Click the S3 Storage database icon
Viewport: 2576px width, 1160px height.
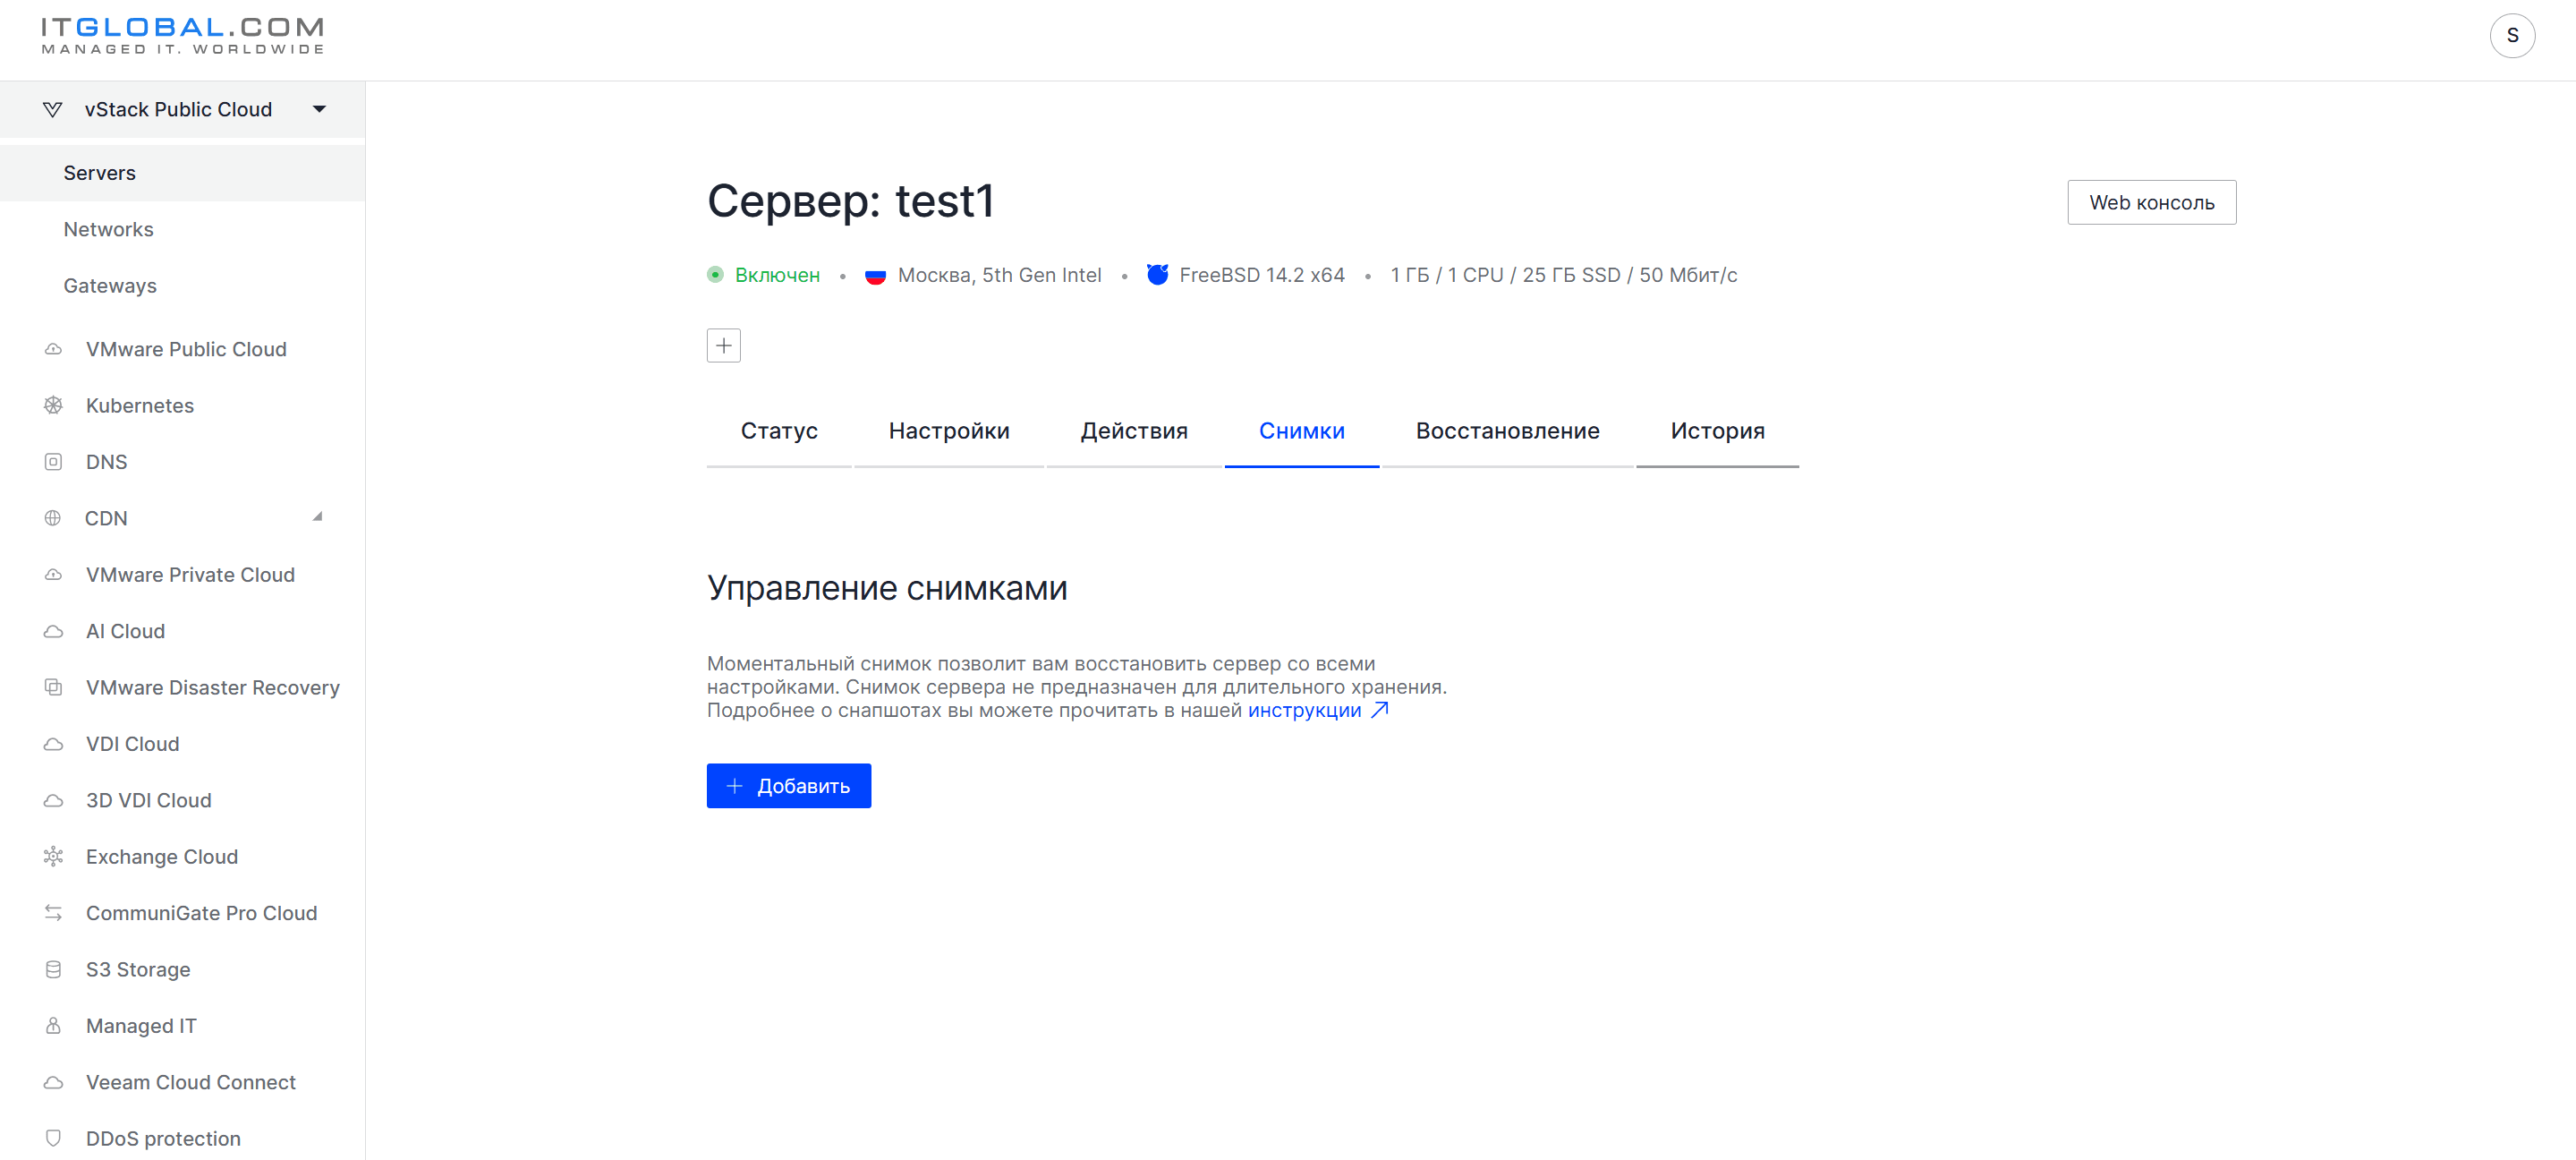53,969
